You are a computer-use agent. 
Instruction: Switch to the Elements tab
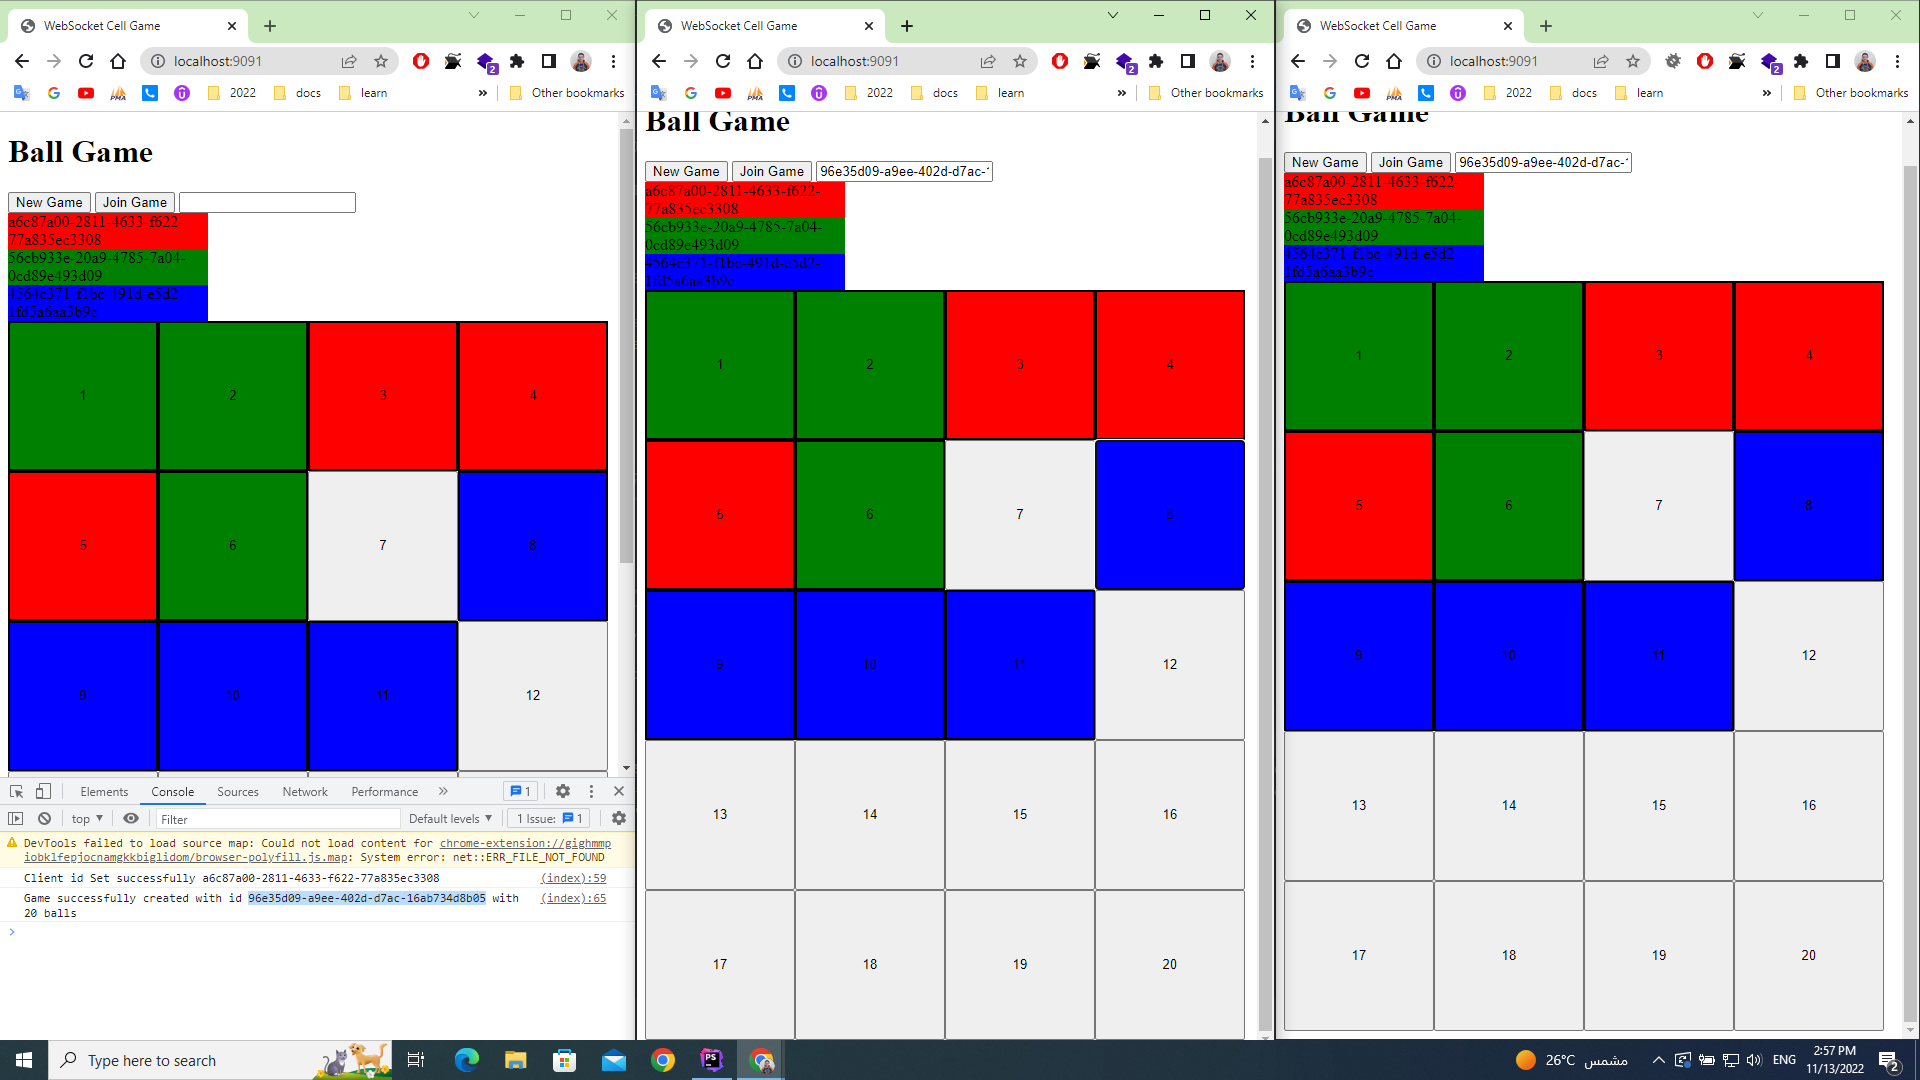pos(104,791)
